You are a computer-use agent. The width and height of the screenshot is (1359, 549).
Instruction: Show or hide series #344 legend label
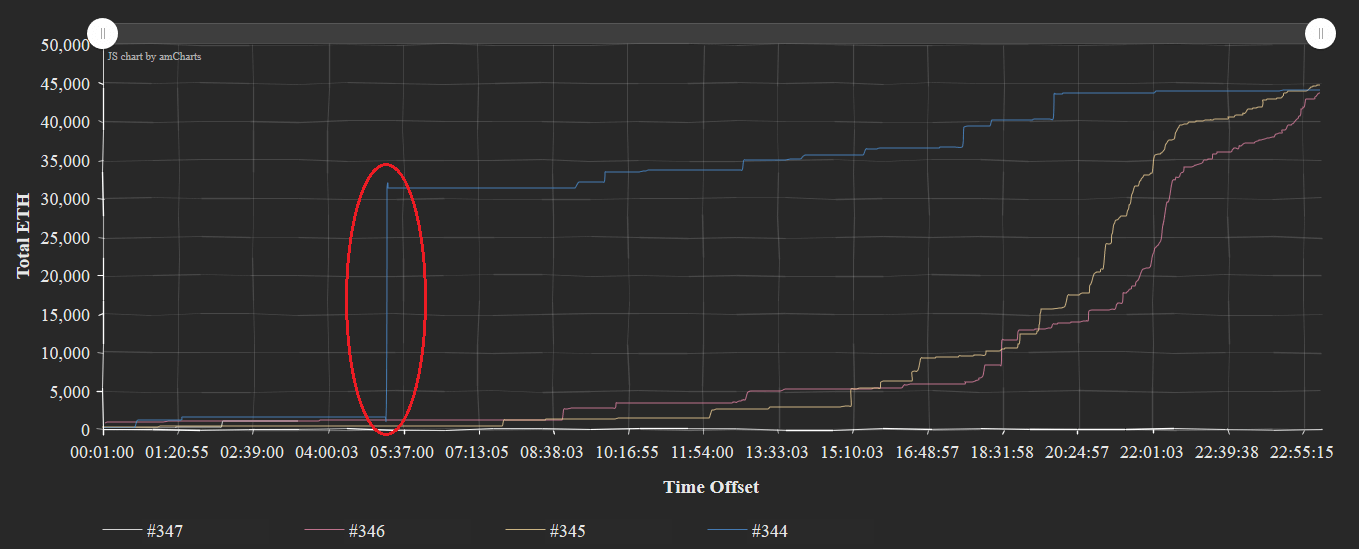(x=769, y=531)
